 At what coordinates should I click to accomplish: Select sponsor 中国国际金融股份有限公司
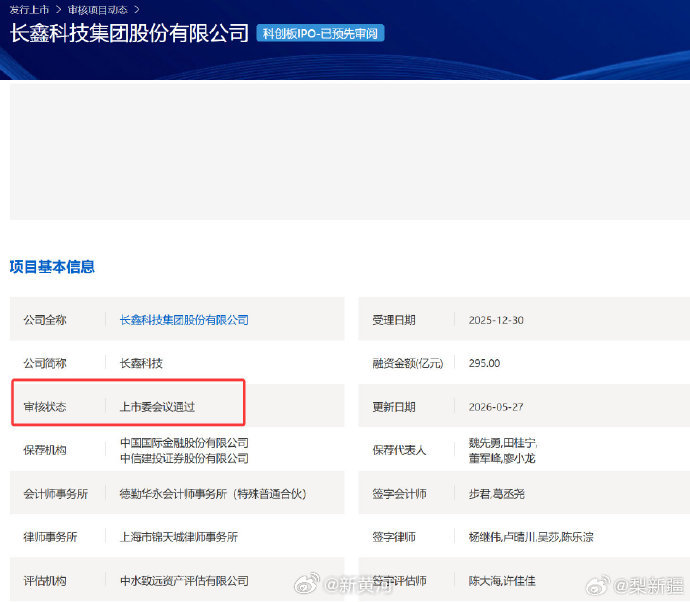(184, 443)
